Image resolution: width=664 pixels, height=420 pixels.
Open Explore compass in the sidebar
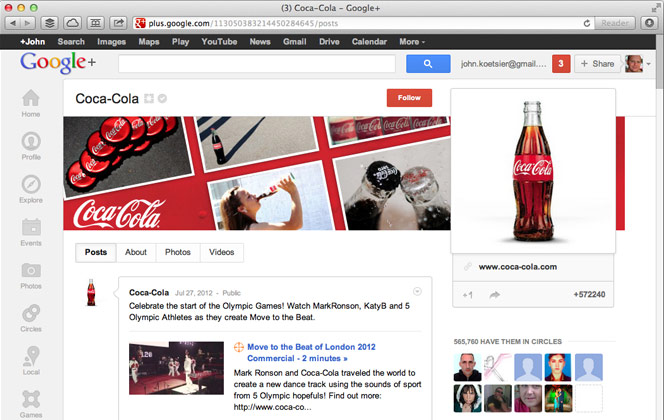pos(31,189)
